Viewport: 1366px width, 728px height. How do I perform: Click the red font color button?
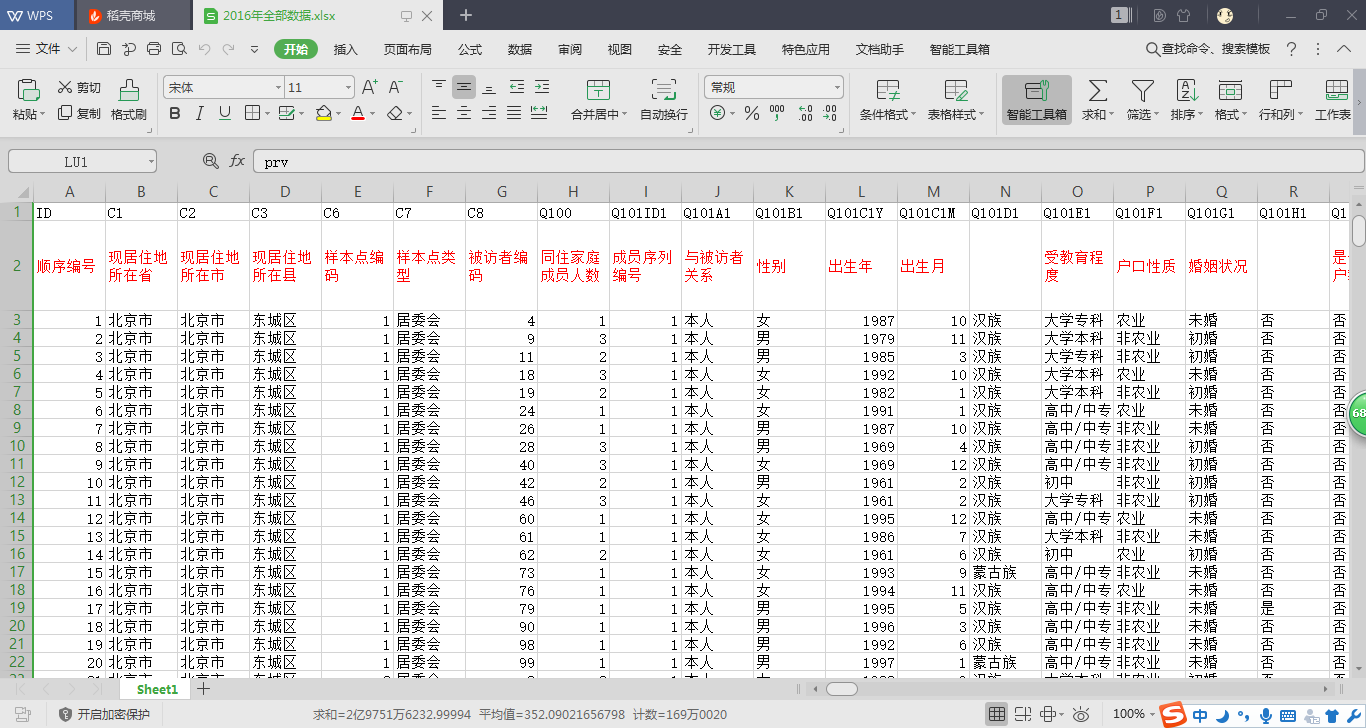(x=357, y=113)
